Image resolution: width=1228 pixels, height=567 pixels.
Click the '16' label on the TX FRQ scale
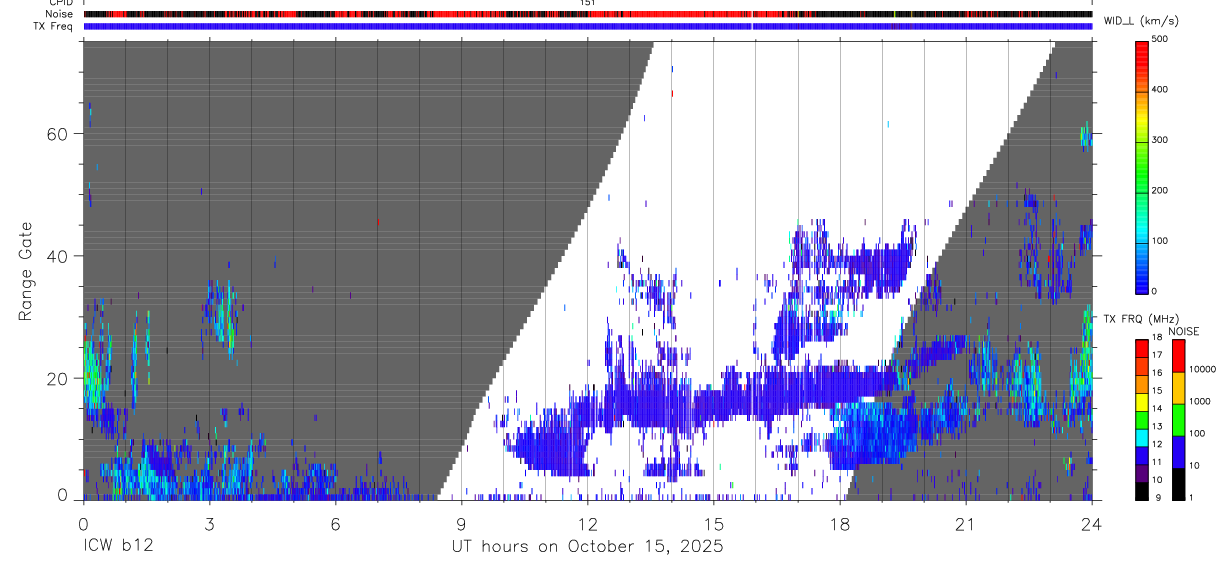tap(1158, 372)
